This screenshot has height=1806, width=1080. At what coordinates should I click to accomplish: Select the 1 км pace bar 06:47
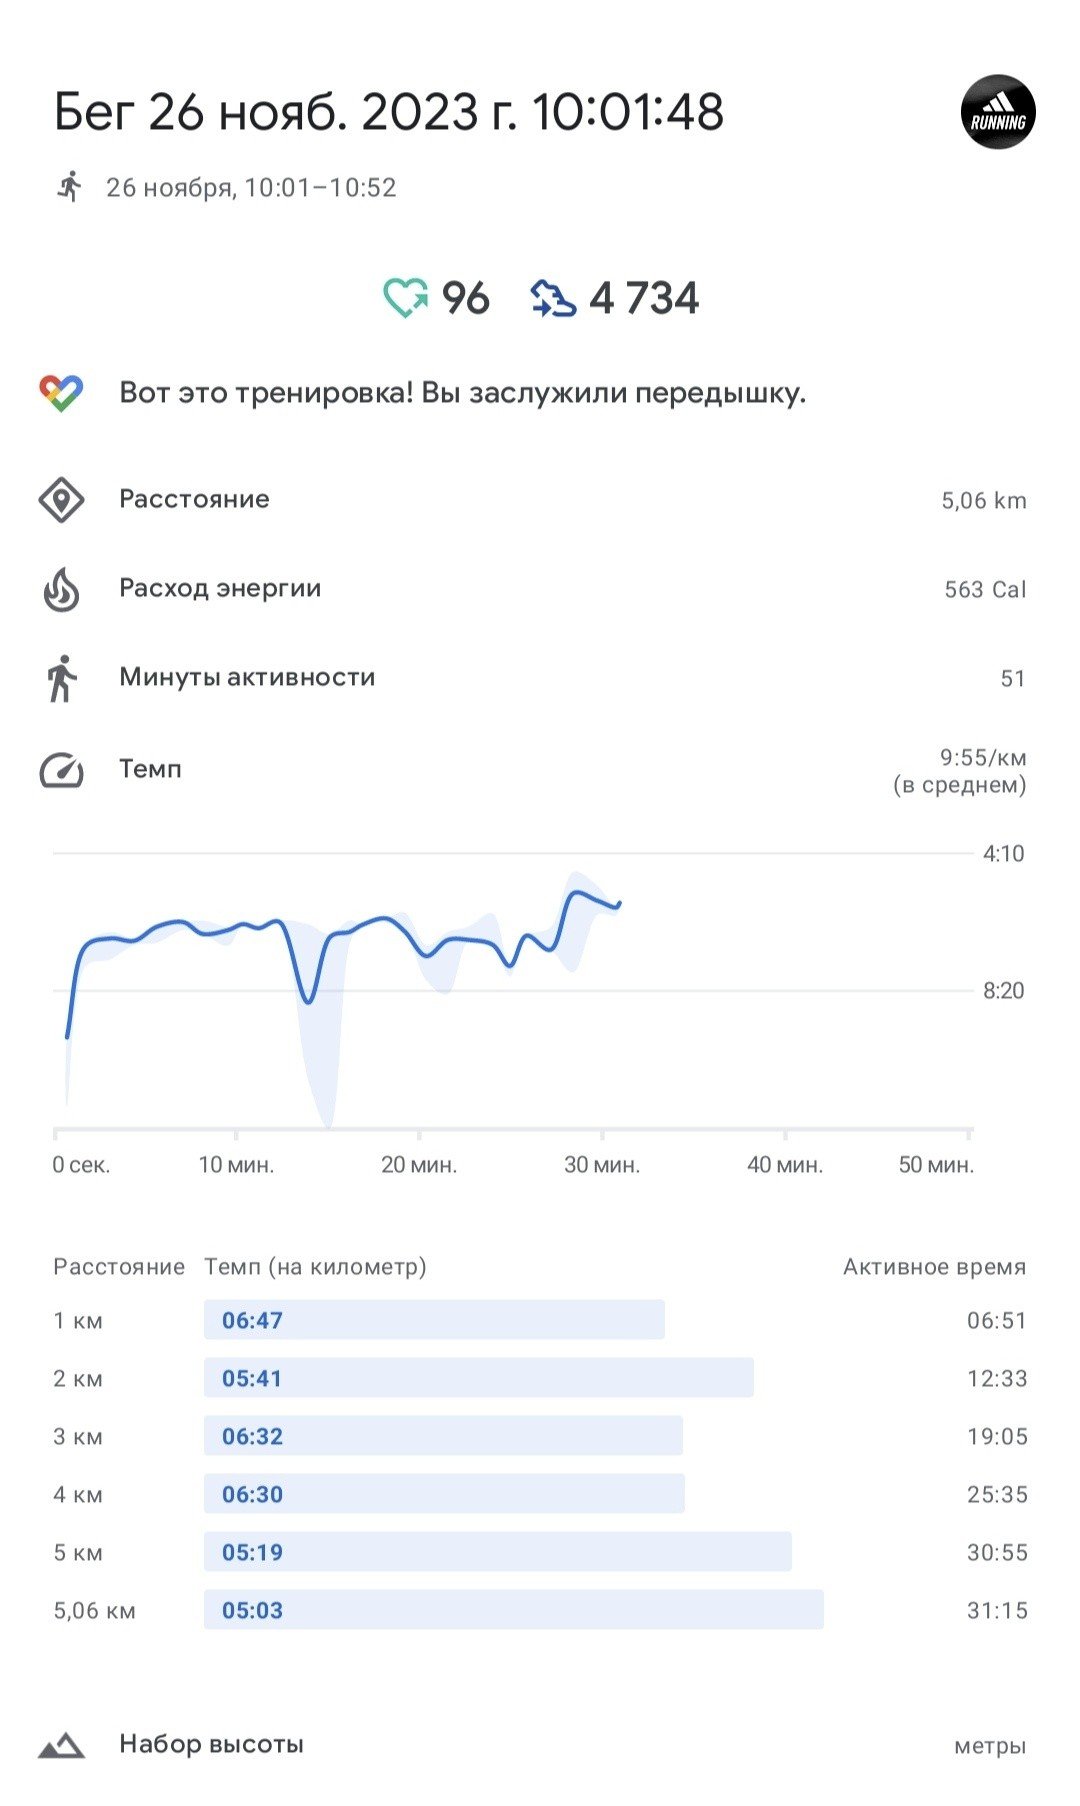click(x=434, y=1320)
